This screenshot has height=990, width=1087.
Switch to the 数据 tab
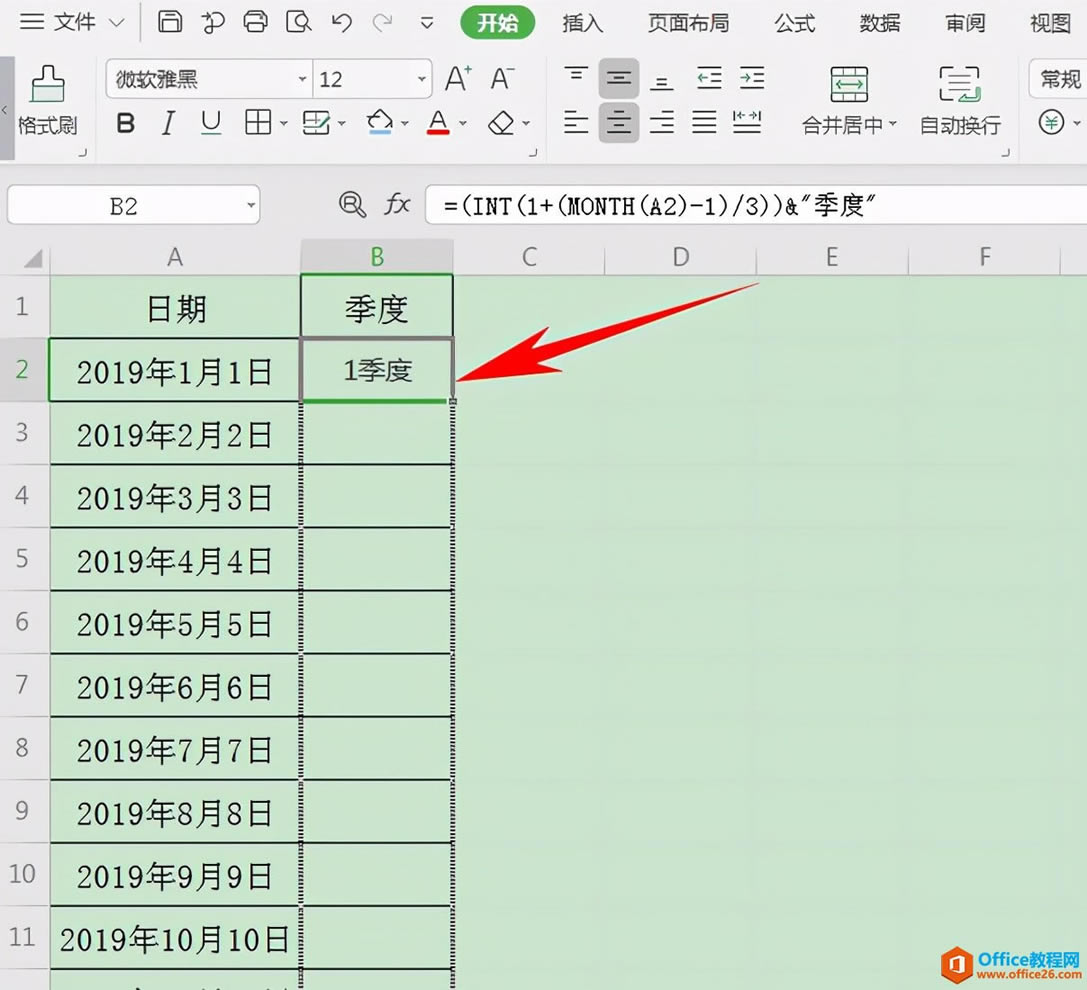880,23
